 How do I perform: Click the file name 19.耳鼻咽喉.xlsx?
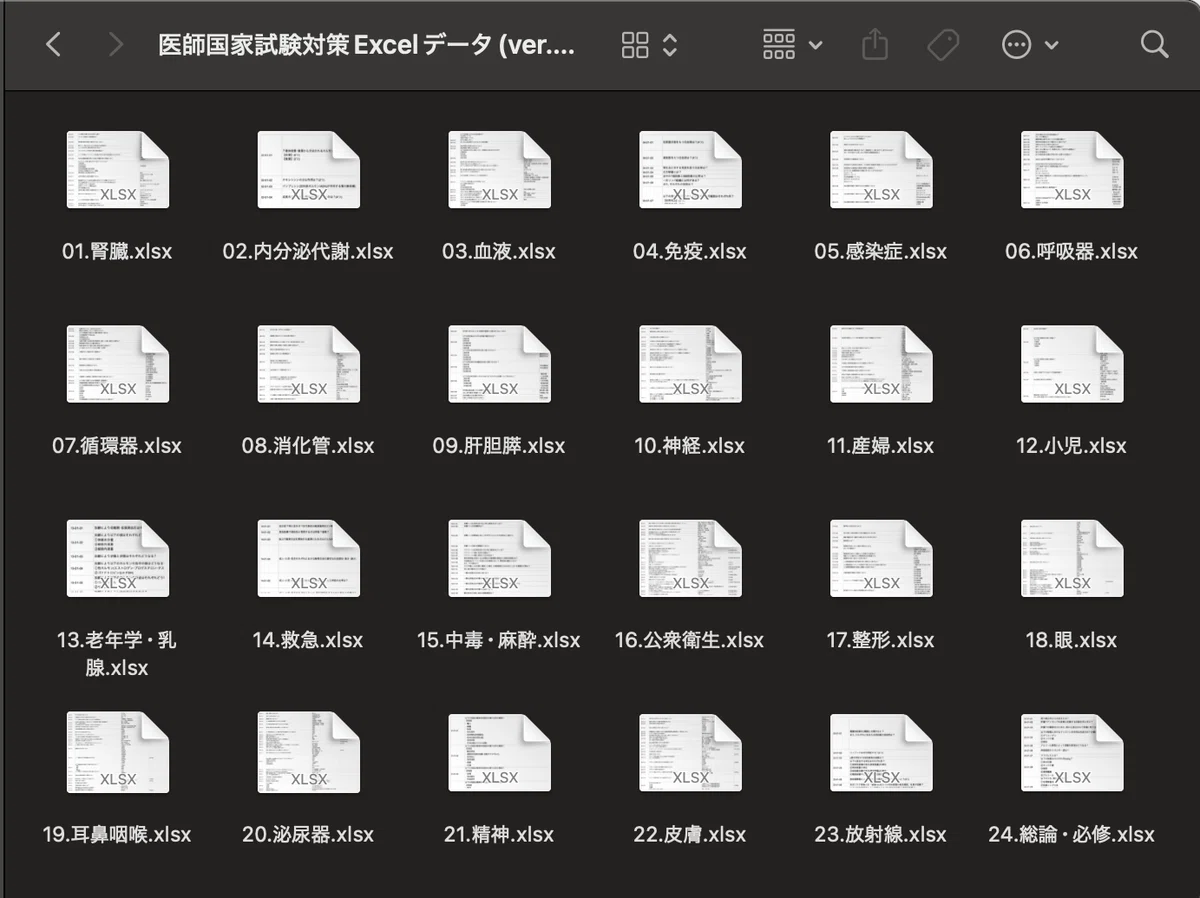[117, 834]
